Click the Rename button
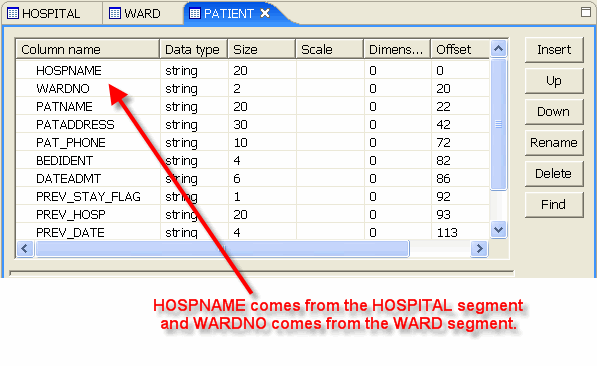 pos(554,142)
